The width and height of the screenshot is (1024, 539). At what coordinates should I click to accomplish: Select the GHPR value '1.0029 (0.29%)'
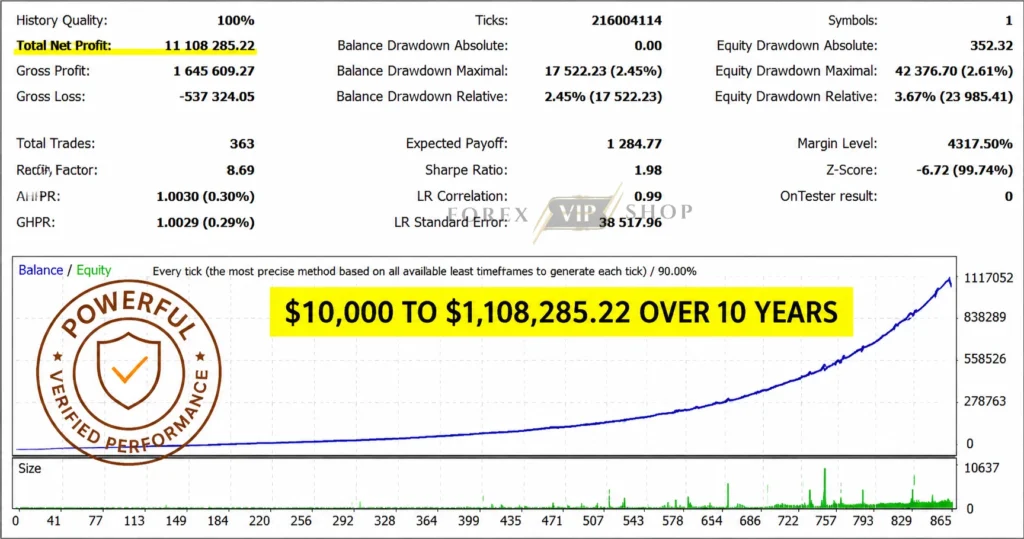(x=206, y=222)
